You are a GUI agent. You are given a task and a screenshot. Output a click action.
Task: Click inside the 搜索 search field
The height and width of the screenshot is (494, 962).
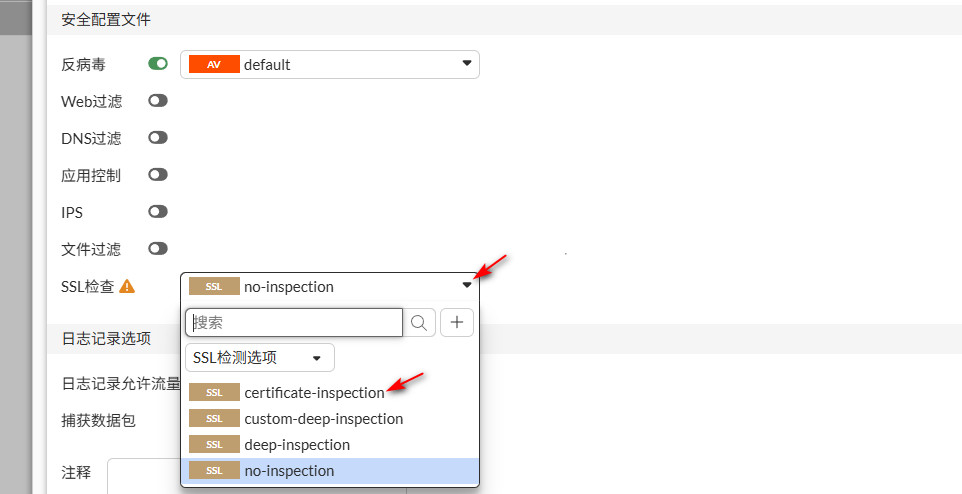click(x=294, y=323)
